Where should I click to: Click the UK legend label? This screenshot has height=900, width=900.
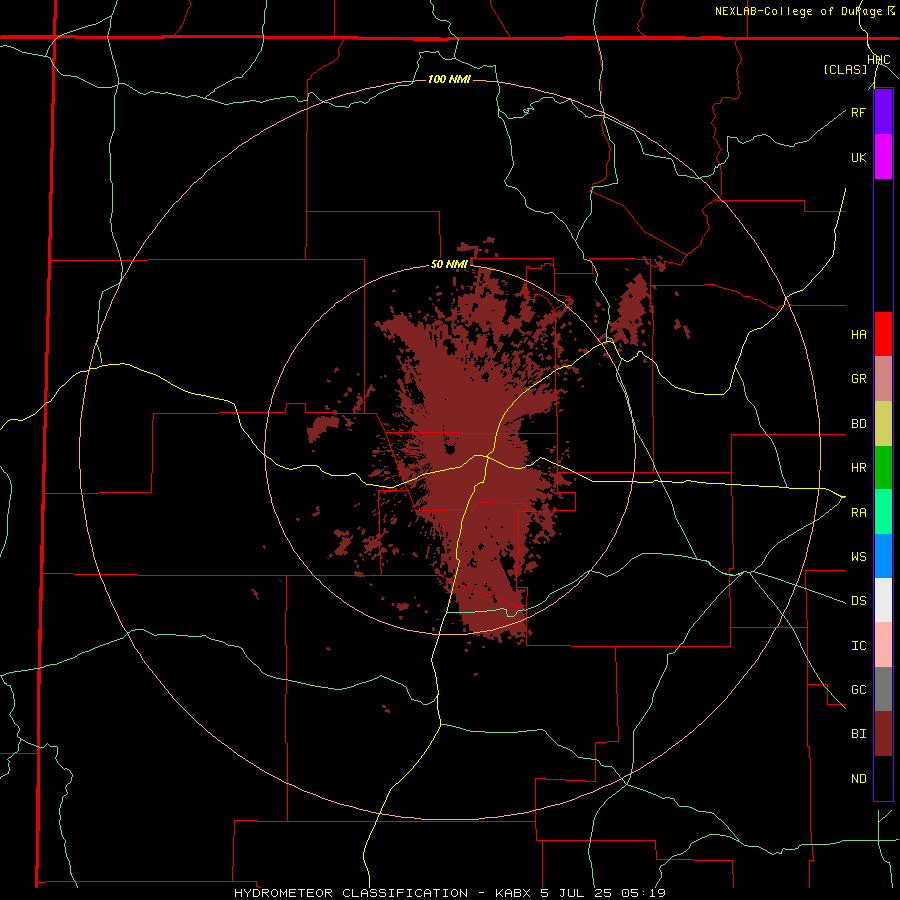pos(858,157)
